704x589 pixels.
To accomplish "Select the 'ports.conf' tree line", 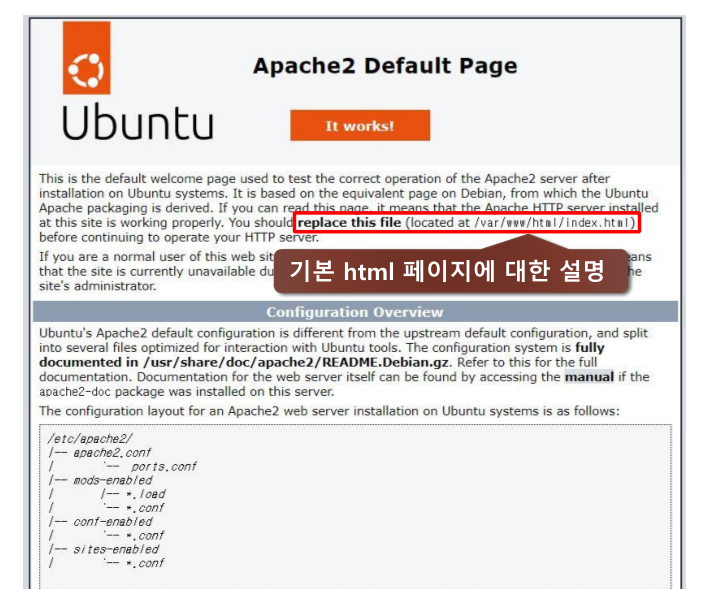I will point(122,467).
